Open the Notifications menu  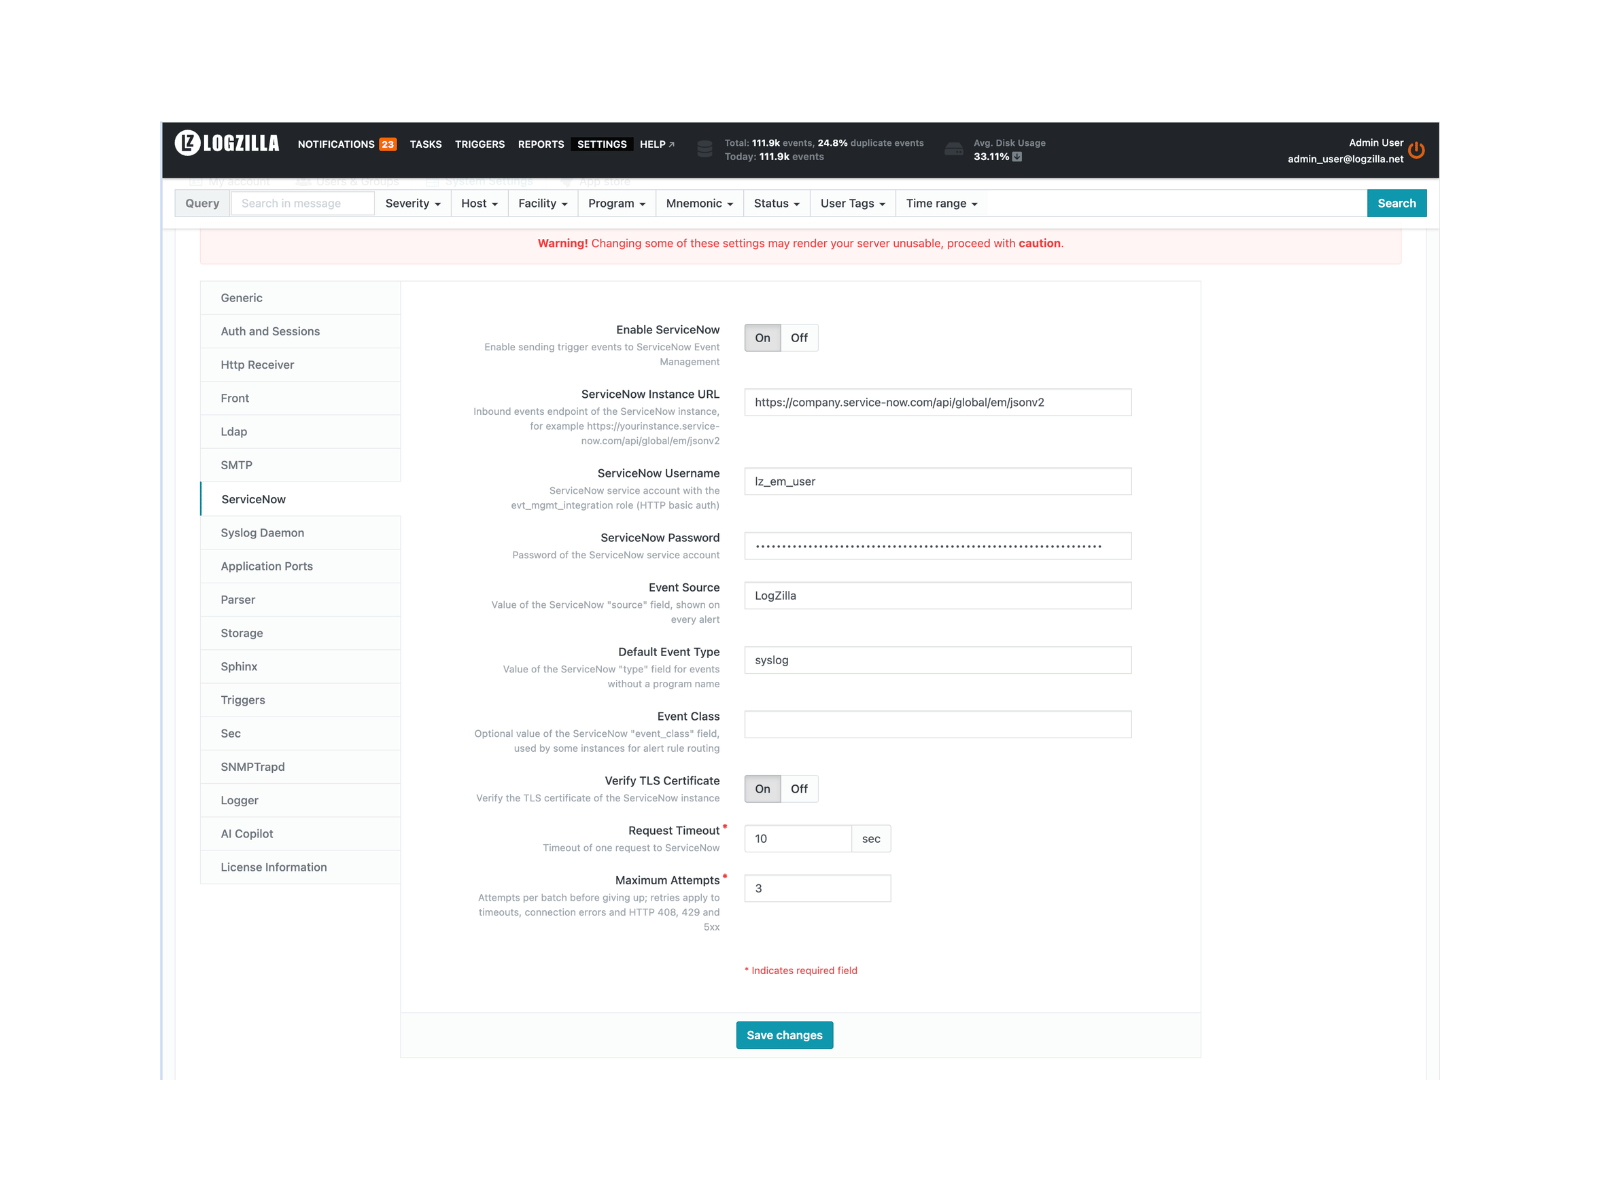point(336,144)
